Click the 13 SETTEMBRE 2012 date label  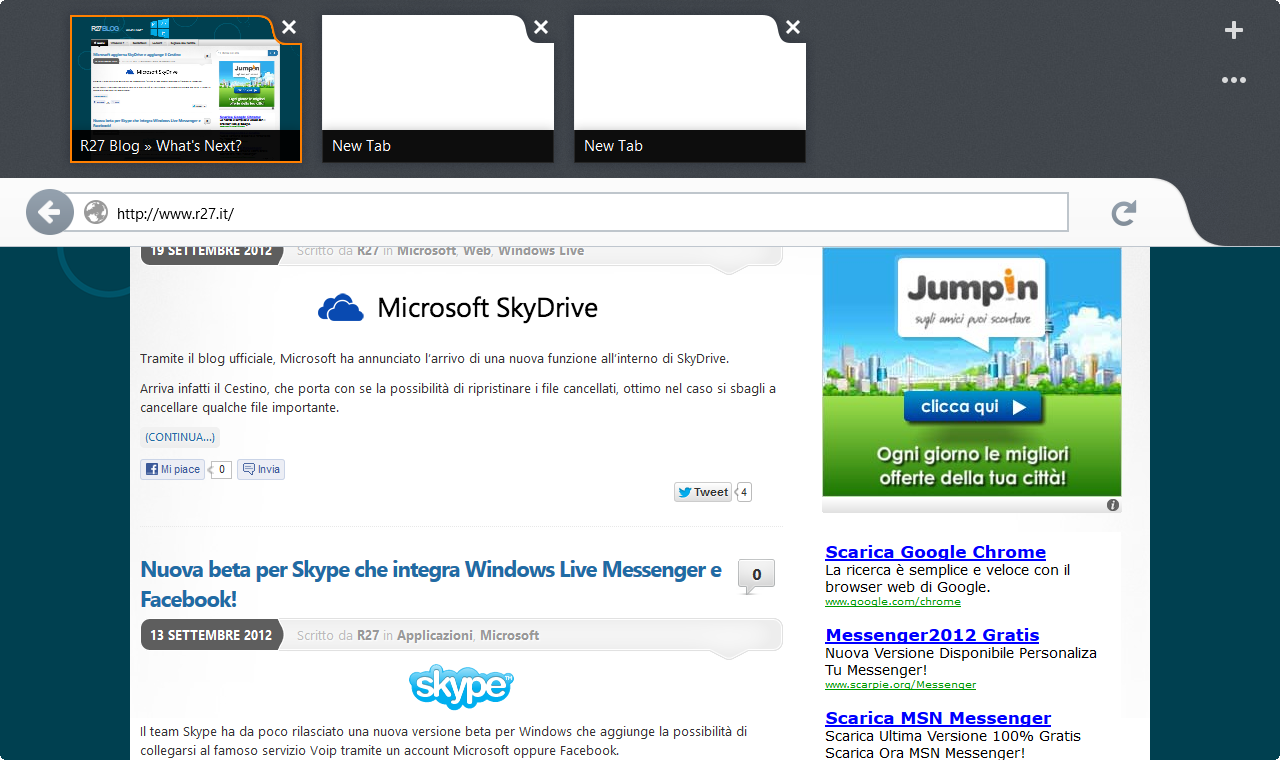click(211, 635)
